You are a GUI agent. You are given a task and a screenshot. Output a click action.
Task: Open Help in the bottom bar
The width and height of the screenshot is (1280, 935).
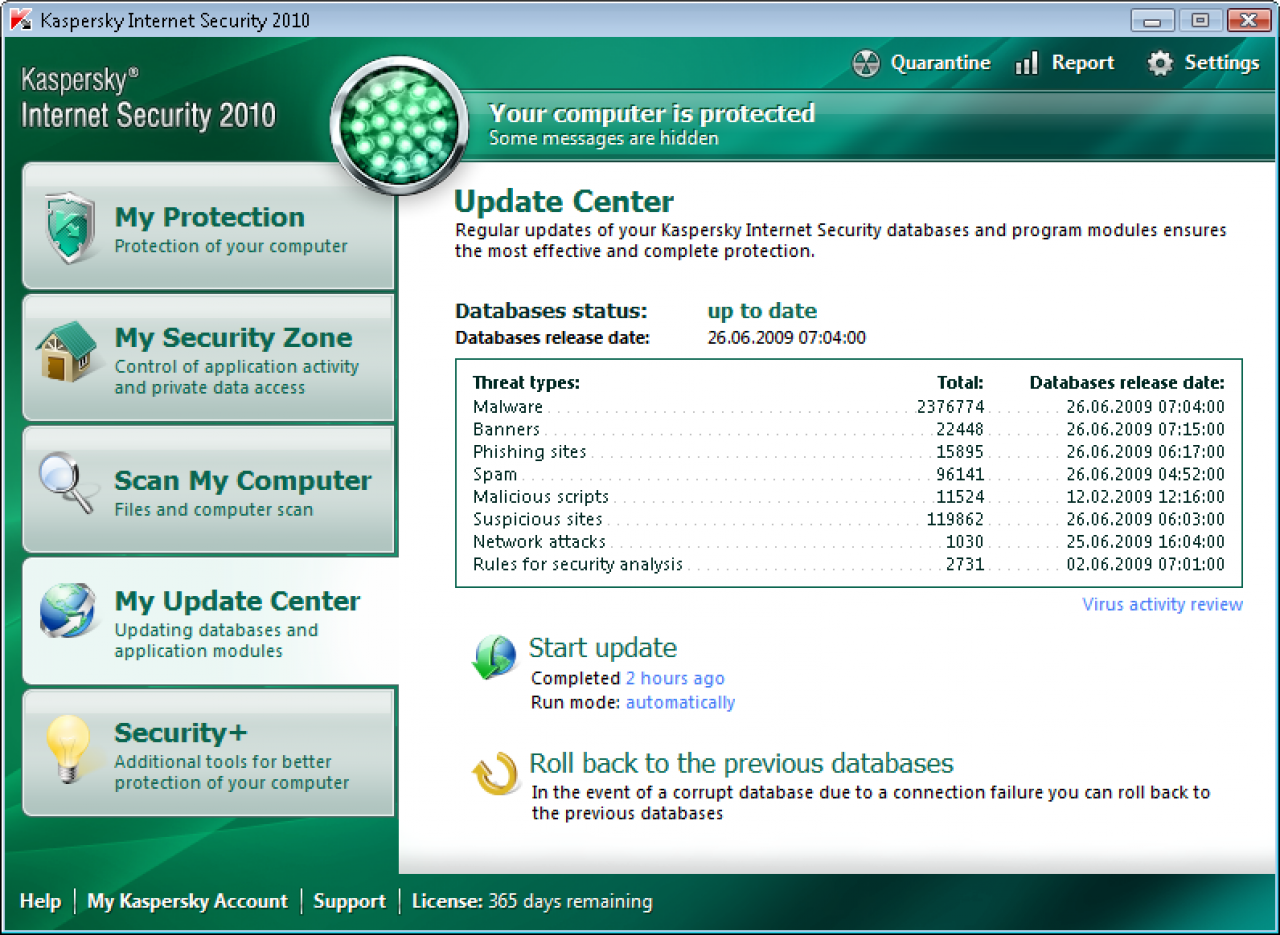pos(40,901)
